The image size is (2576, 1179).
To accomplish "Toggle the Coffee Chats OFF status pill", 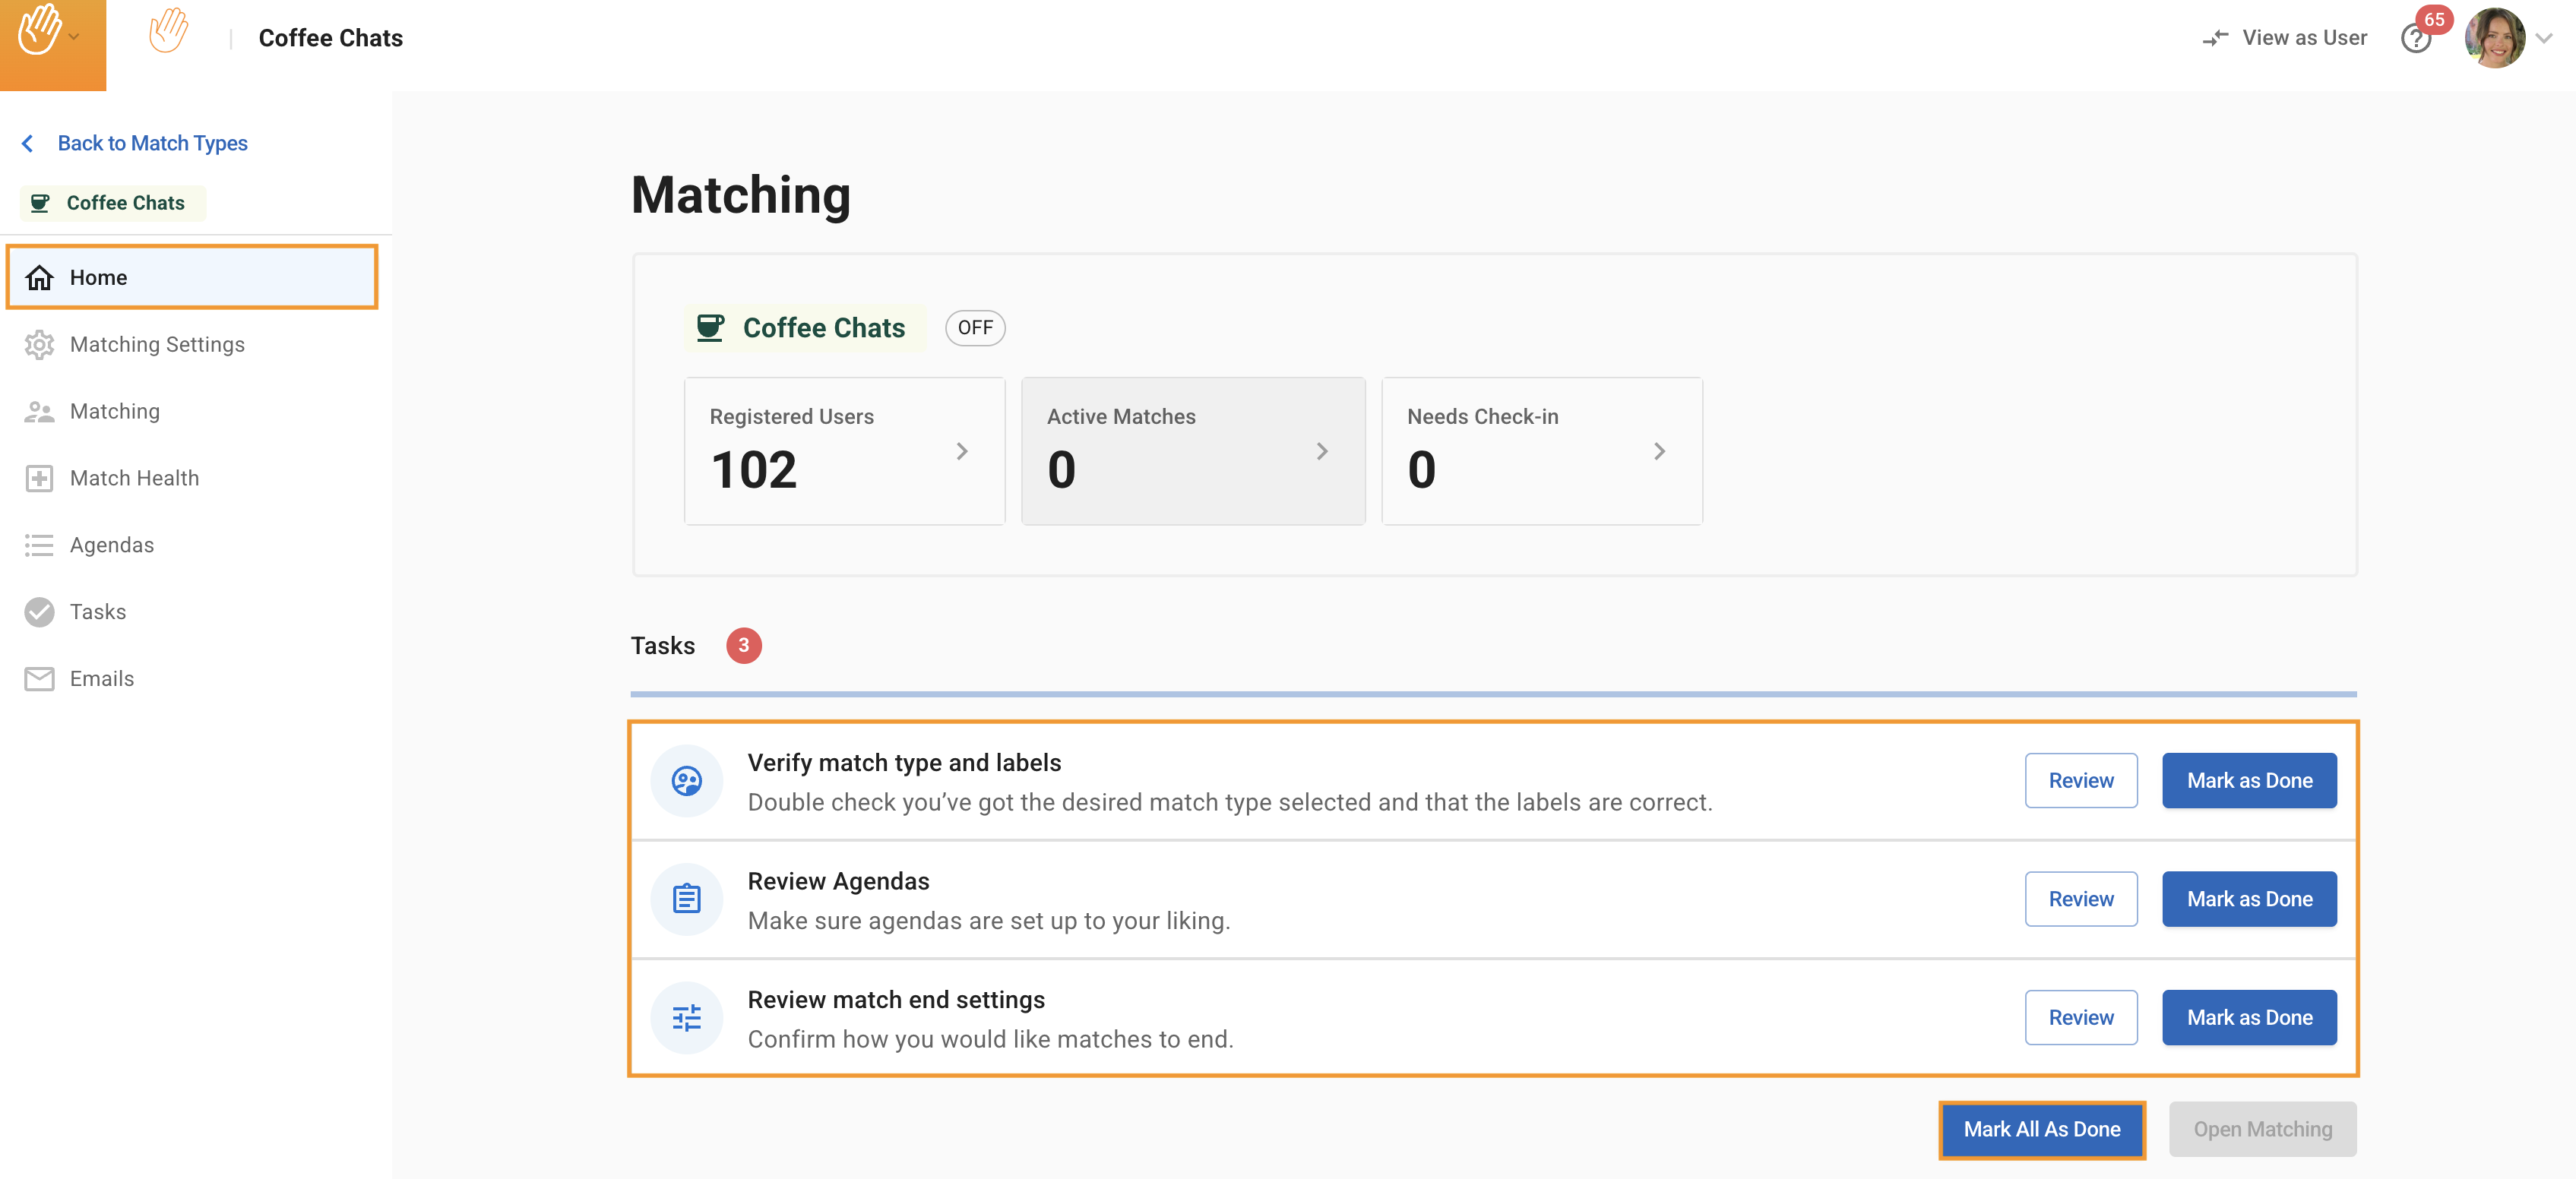I will pos(974,328).
